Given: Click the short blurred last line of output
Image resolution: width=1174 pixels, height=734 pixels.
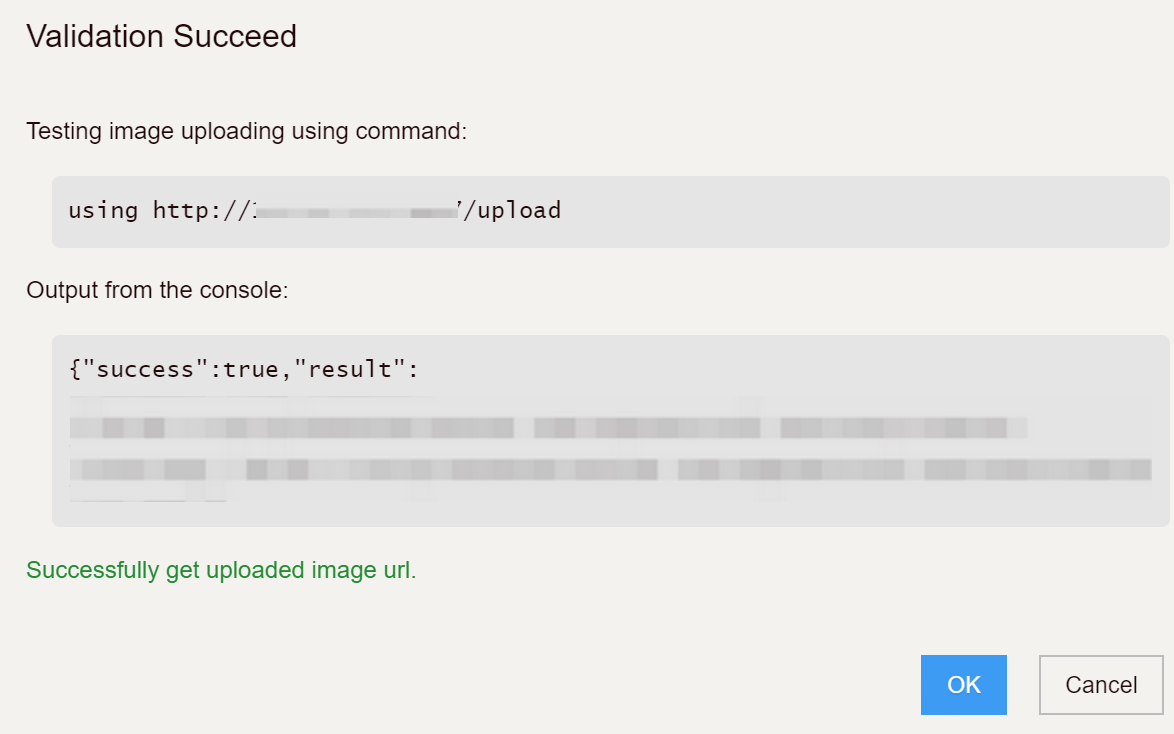Looking at the screenshot, I should 147,492.
